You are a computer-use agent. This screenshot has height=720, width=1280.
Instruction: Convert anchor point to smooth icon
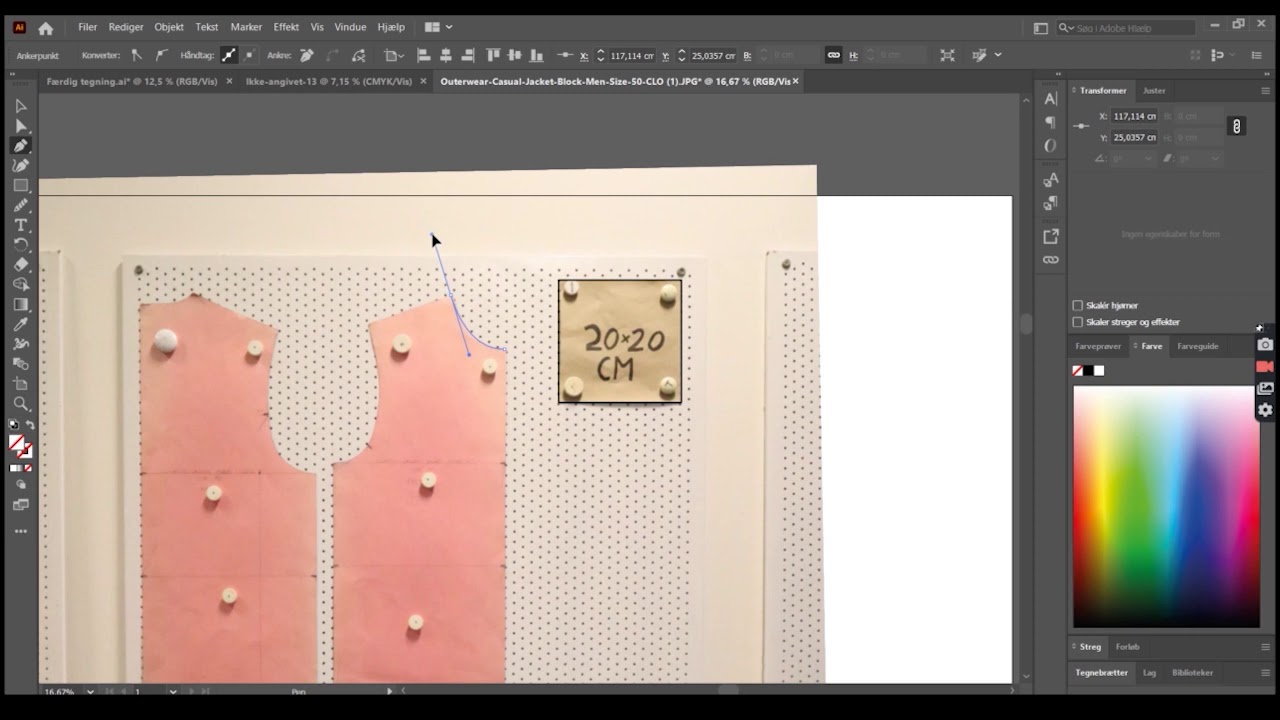click(160, 55)
